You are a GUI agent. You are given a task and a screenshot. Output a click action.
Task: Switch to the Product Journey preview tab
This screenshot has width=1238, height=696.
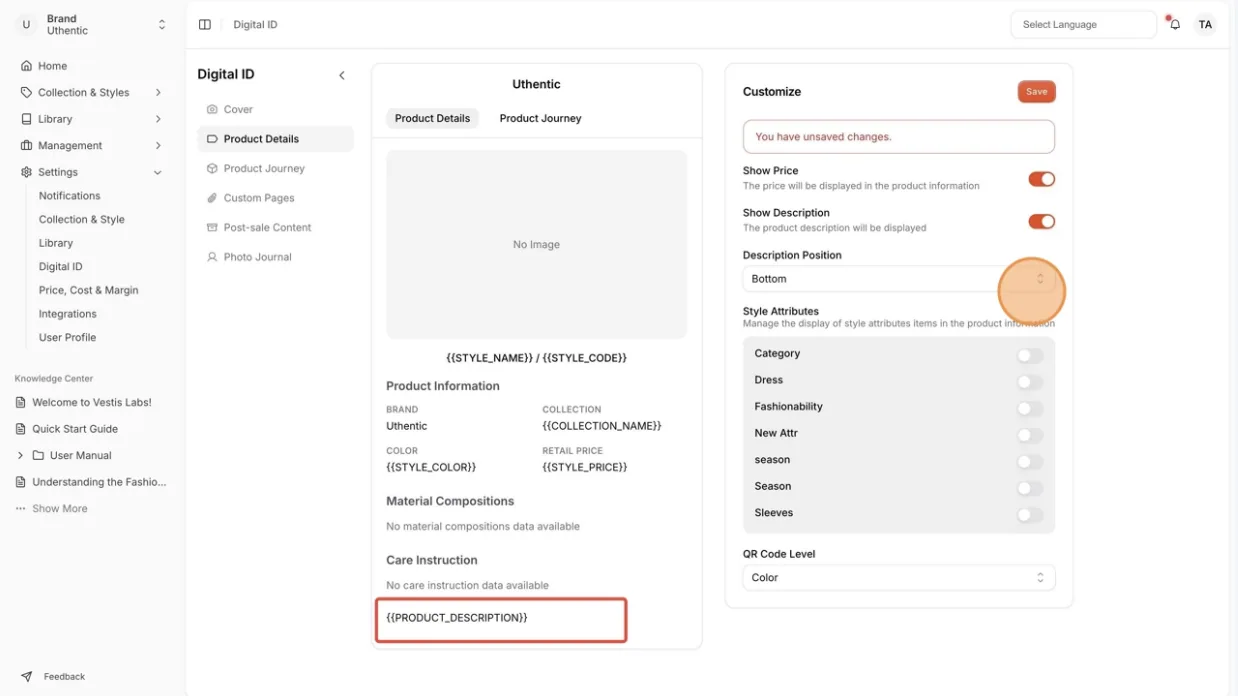(x=540, y=118)
